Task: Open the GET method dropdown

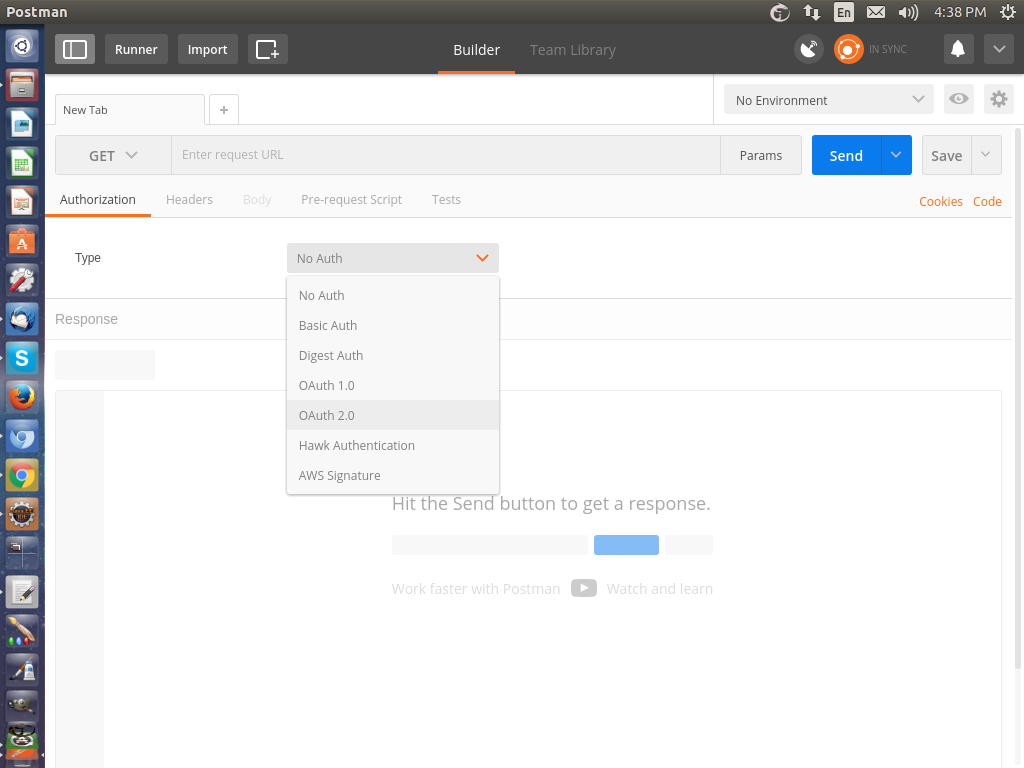Action: (113, 155)
